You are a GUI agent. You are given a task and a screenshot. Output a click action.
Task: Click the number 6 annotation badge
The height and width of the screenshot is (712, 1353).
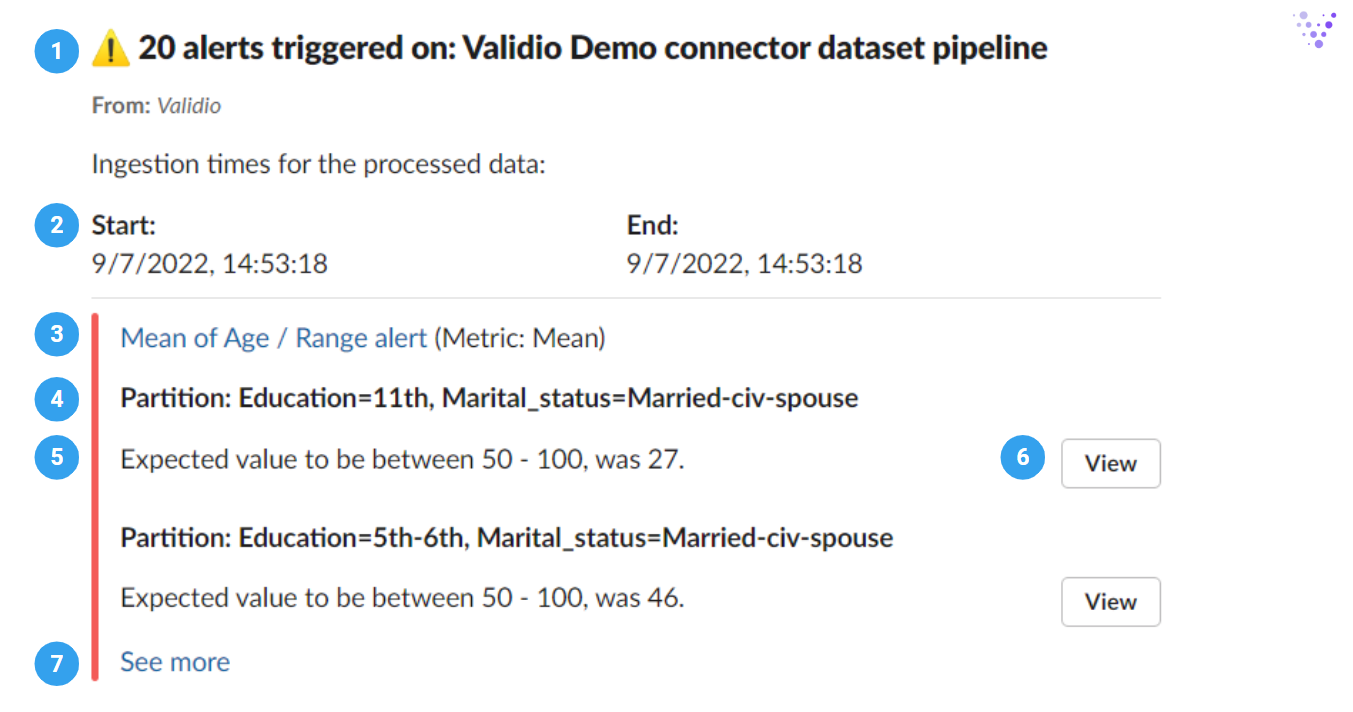(1022, 458)
